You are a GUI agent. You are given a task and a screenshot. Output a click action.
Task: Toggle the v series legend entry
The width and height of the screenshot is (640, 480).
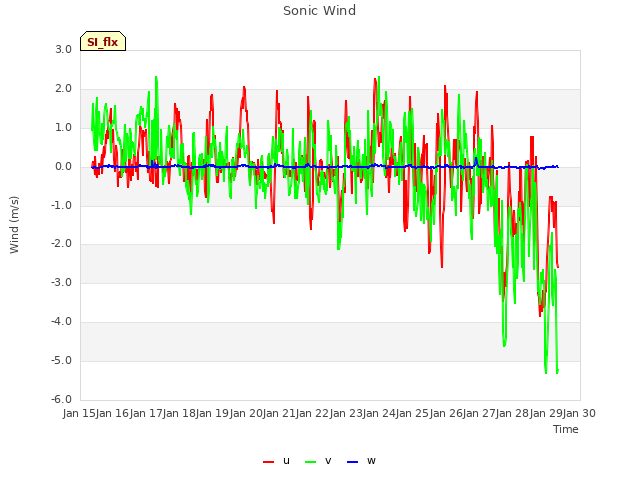pyautogui.click(x=318, y=461)
